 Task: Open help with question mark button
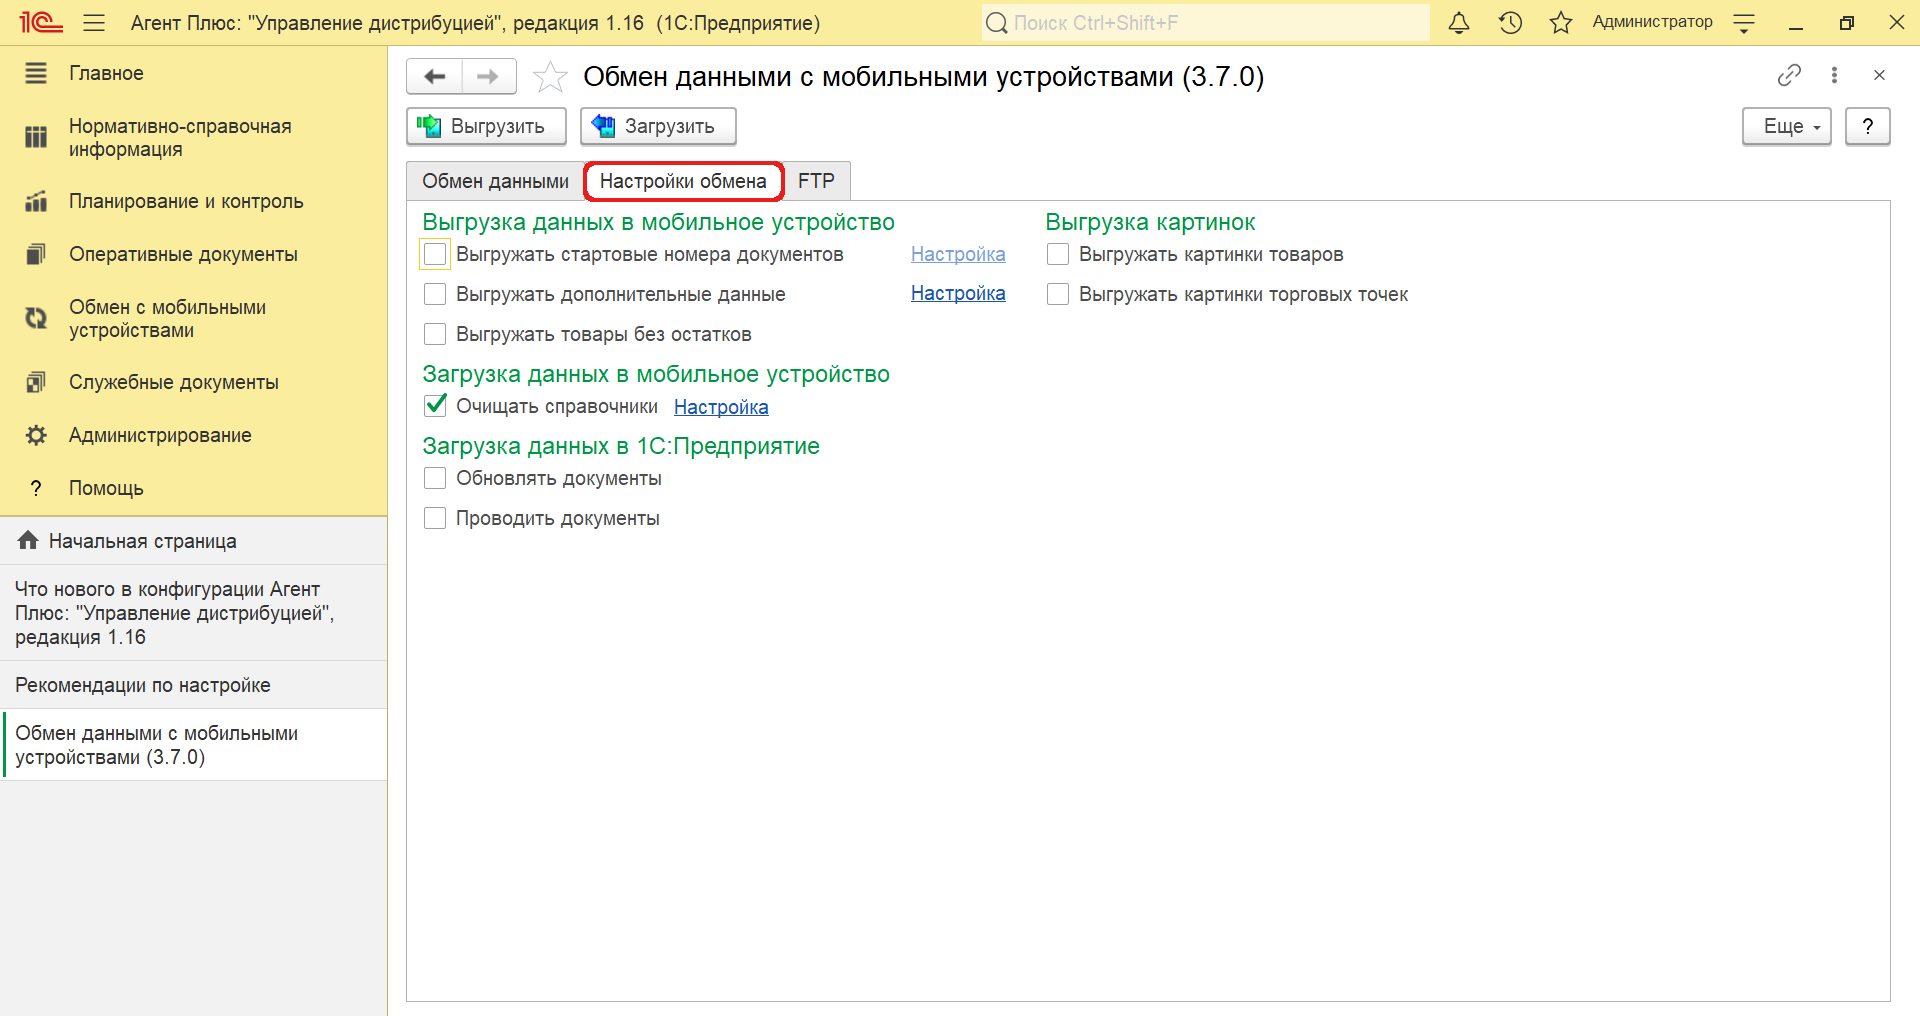1867,126
